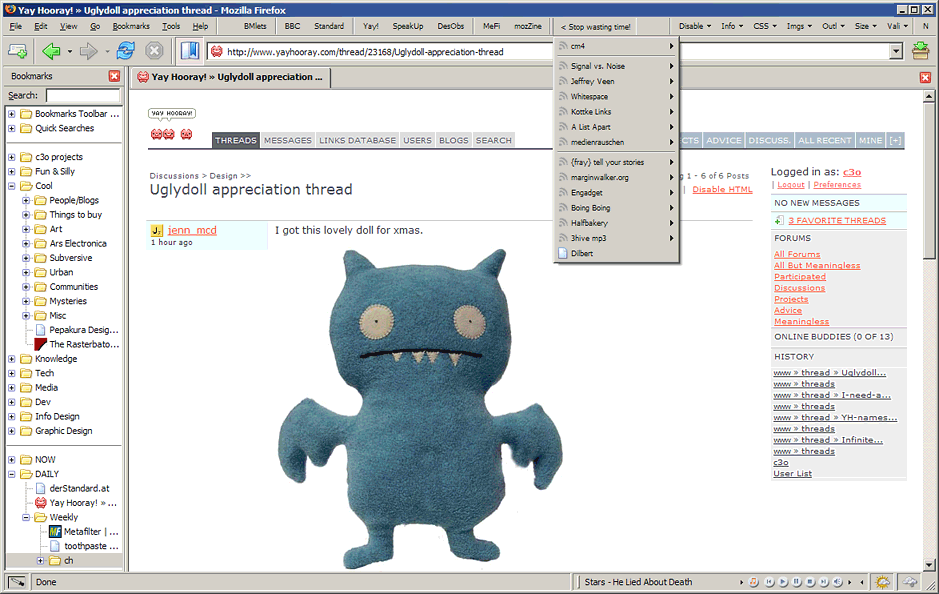The height and width of the screenshot is (594, 939).
Task: Open the Tools menu
Action: point(171,26)
